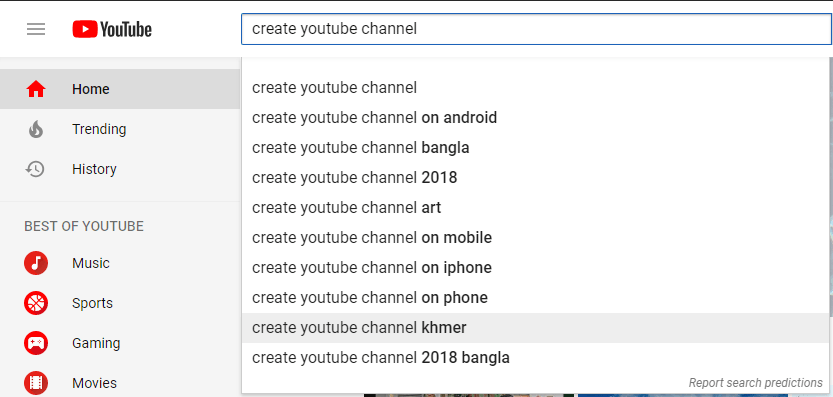
Task: Select the Home house icon
Action: 36,89
